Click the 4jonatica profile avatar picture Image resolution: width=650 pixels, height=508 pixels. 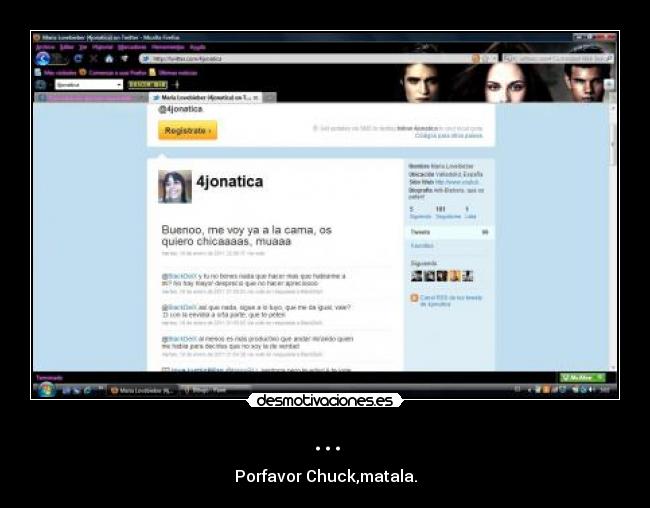click(175, 187)
